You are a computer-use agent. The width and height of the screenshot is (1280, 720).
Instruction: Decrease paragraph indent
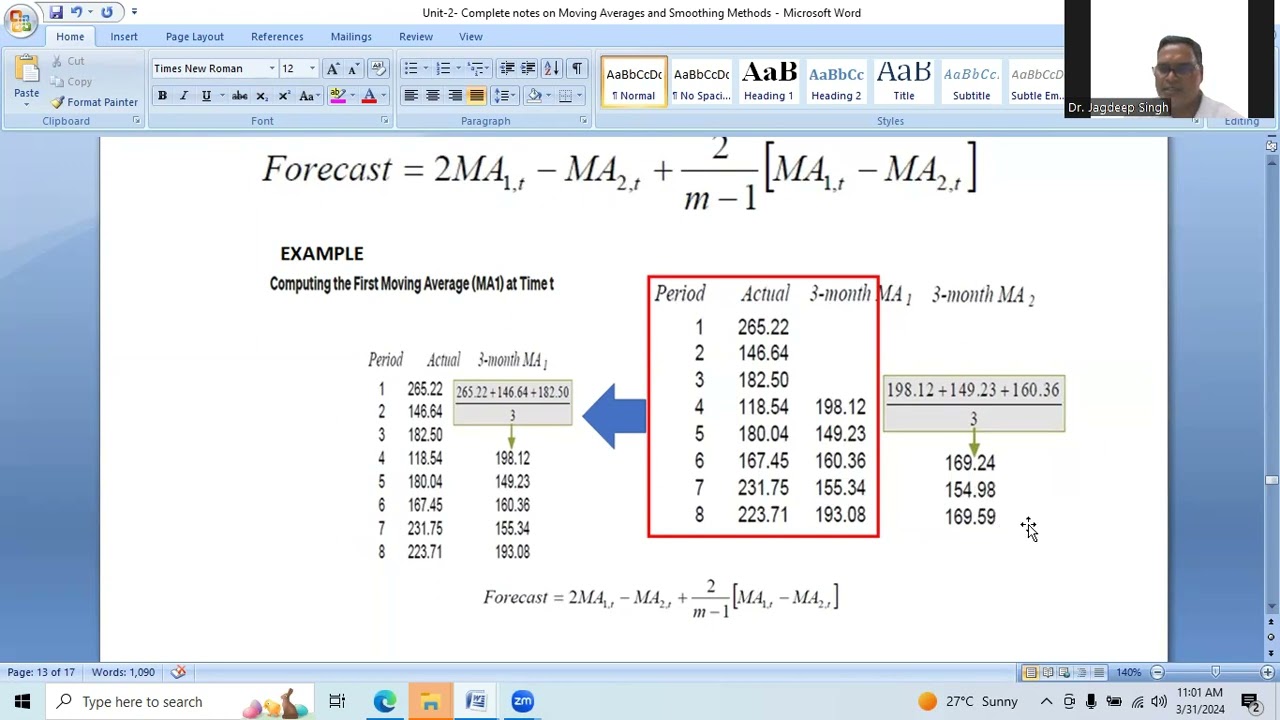(x=507, y=68)
